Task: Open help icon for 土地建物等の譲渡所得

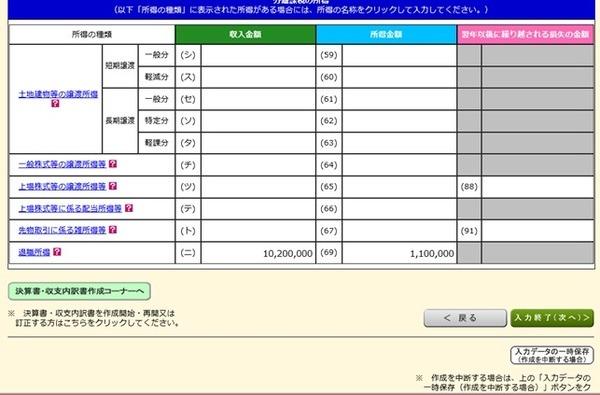Action: coord(55,103)
